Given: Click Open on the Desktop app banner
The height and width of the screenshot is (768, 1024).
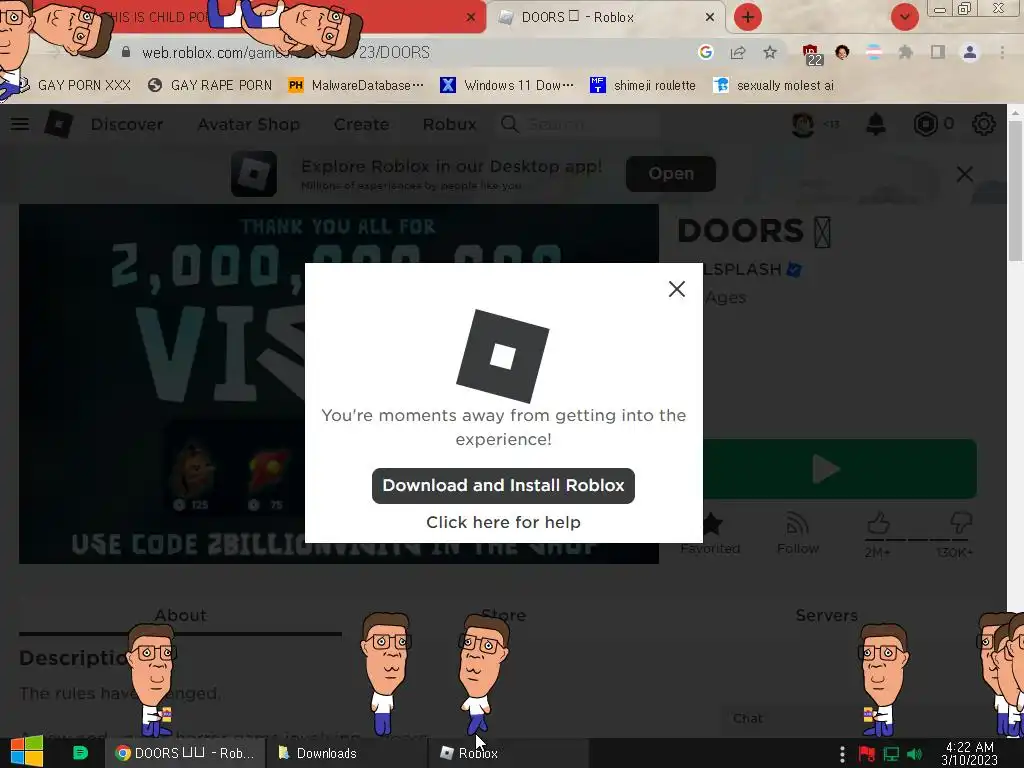Looking at the screenshot, I should [x=671, y=174].
